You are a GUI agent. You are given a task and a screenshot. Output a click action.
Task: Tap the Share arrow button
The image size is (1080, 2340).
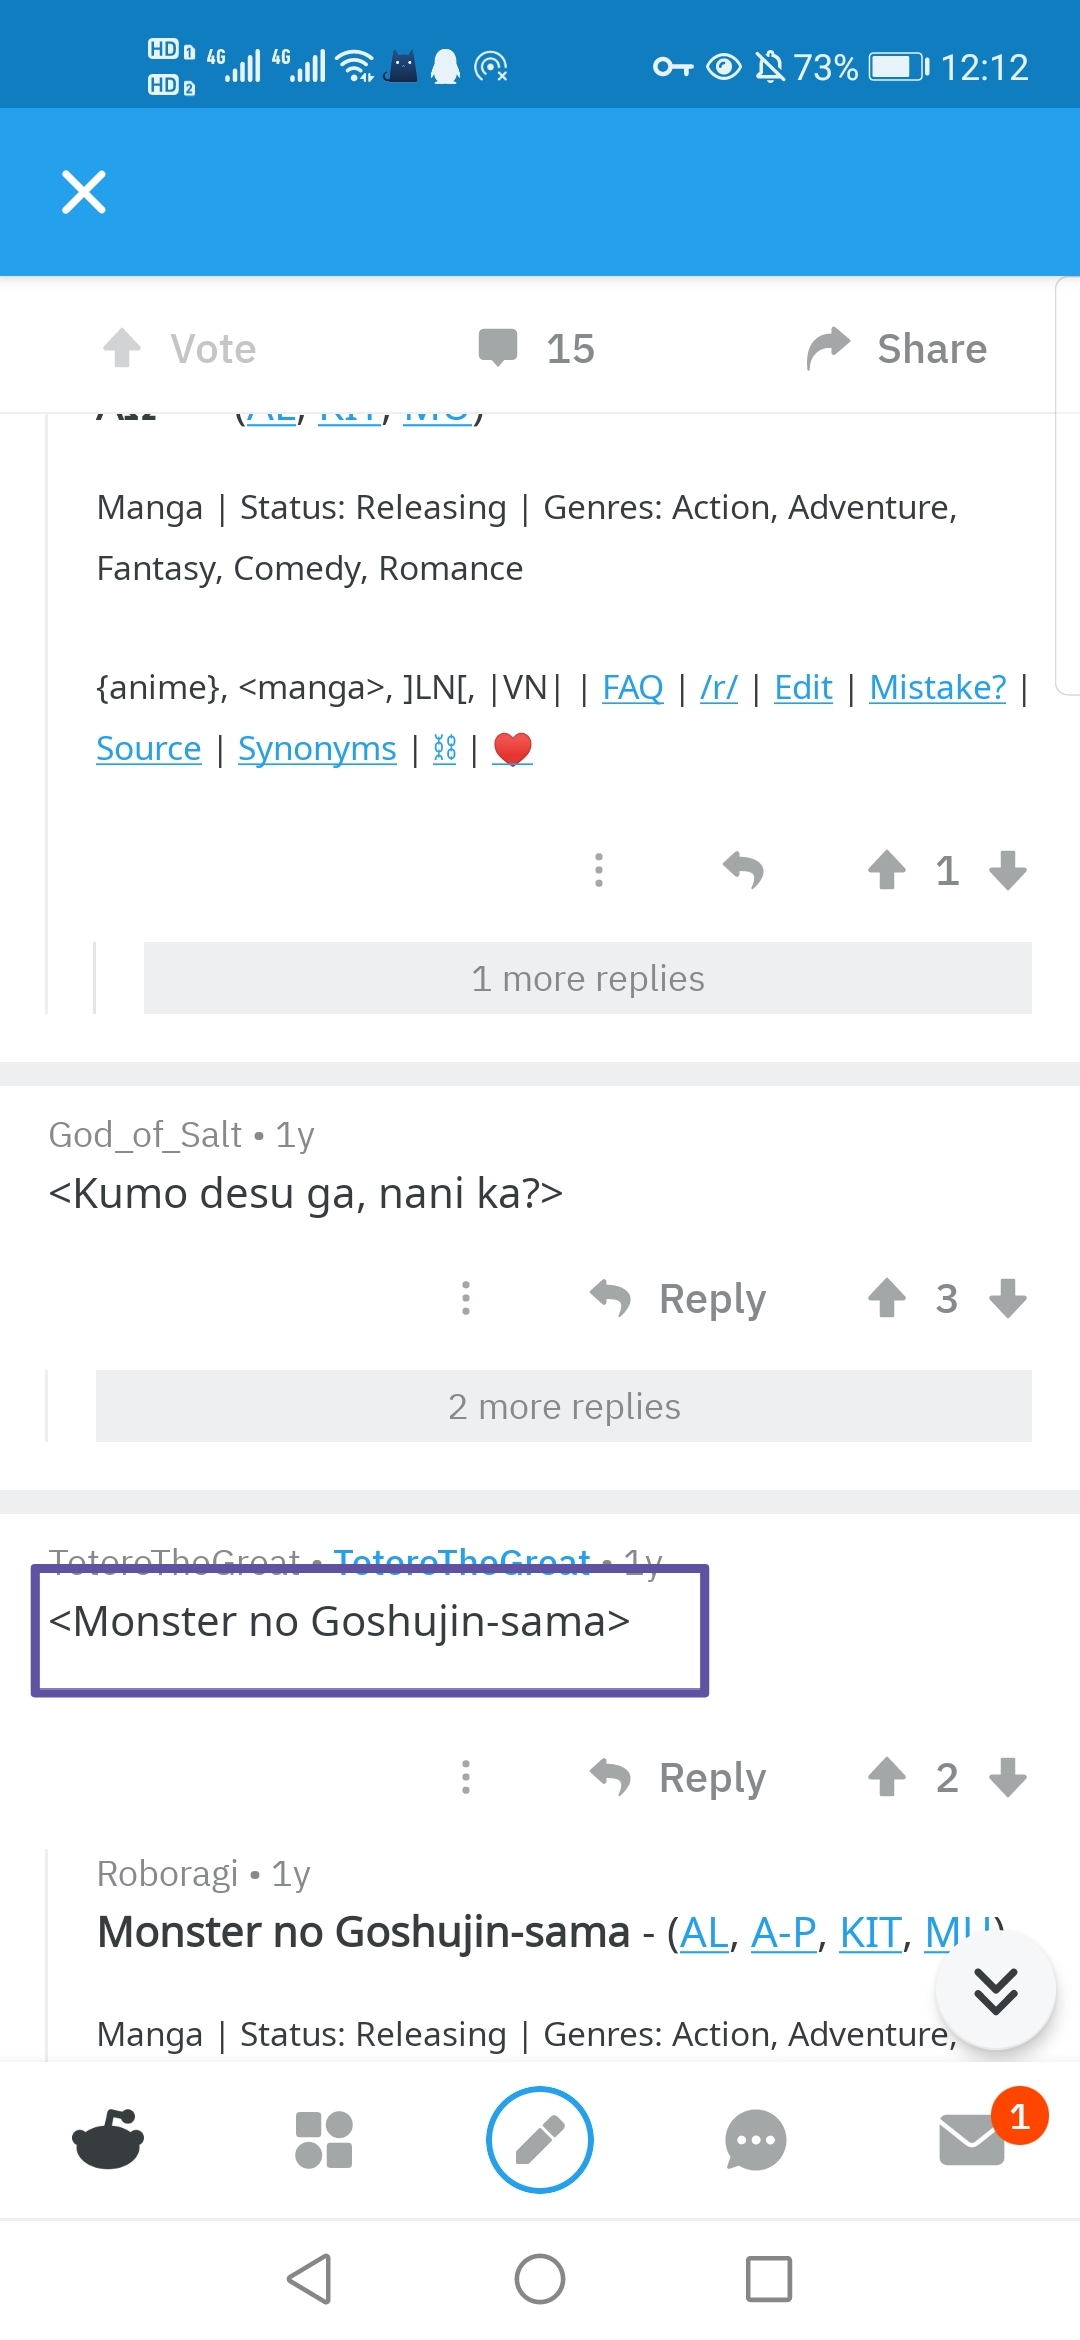pyautogui.click(x=828, y=348)
